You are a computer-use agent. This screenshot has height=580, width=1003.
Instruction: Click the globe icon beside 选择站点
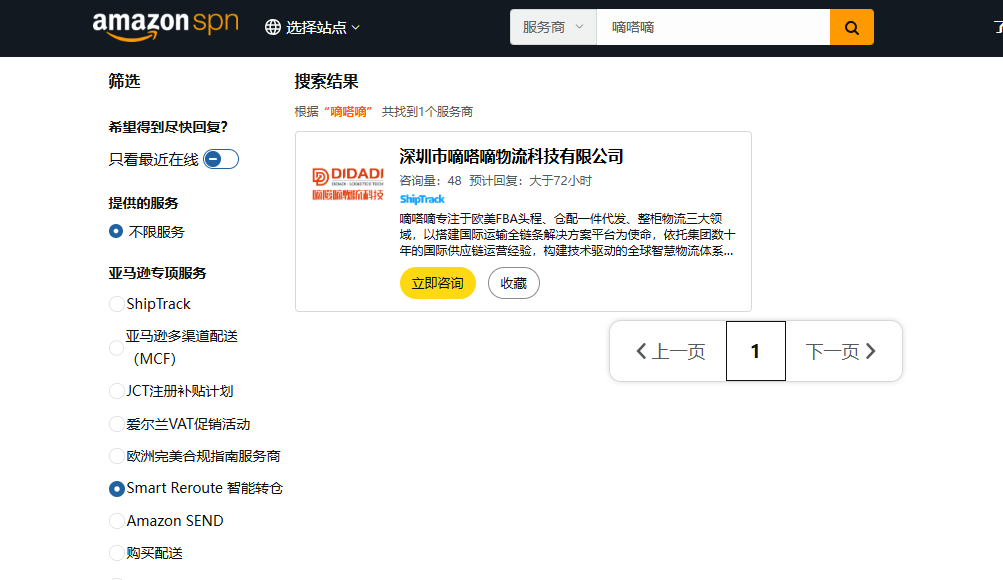273,27
